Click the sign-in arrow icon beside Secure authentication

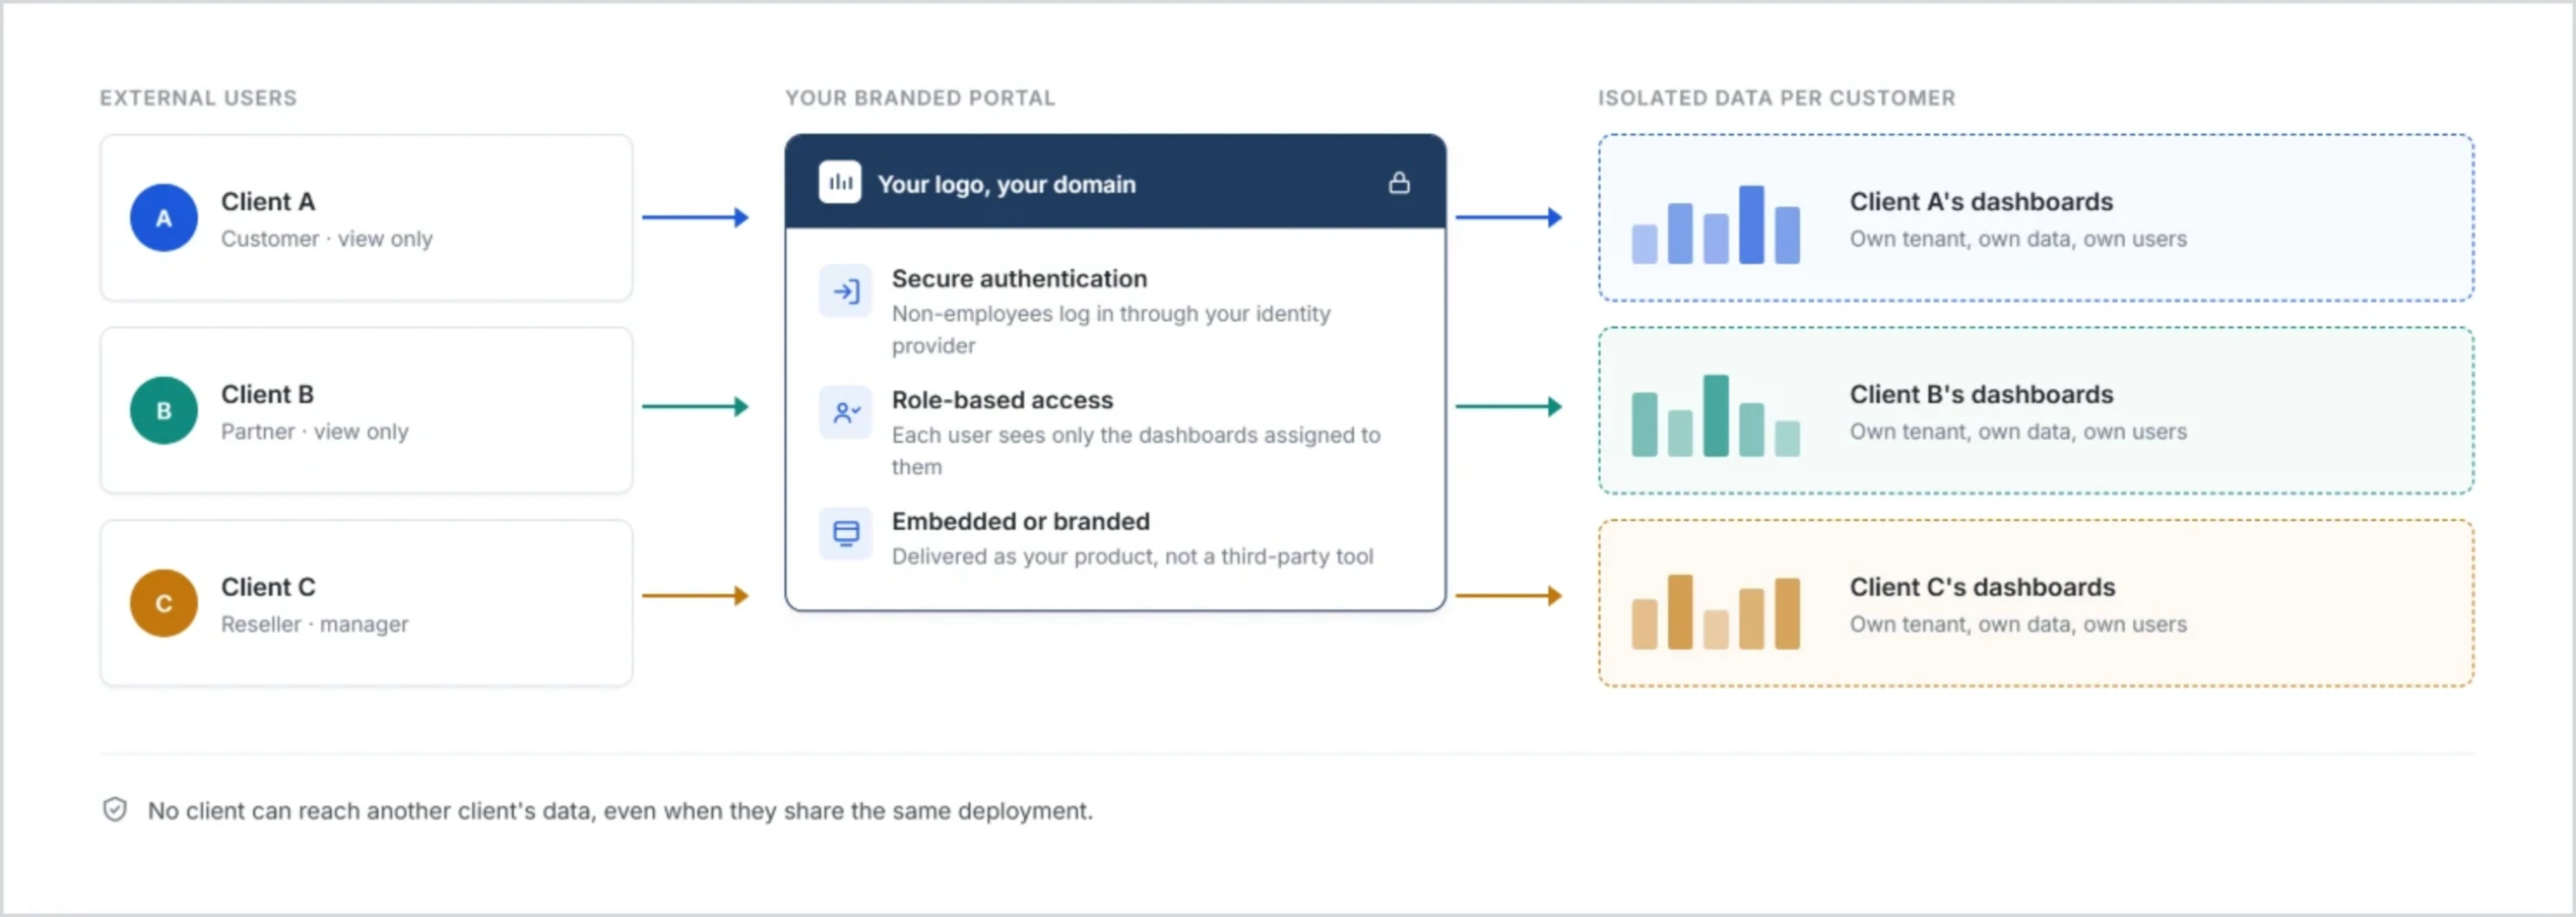846,291
